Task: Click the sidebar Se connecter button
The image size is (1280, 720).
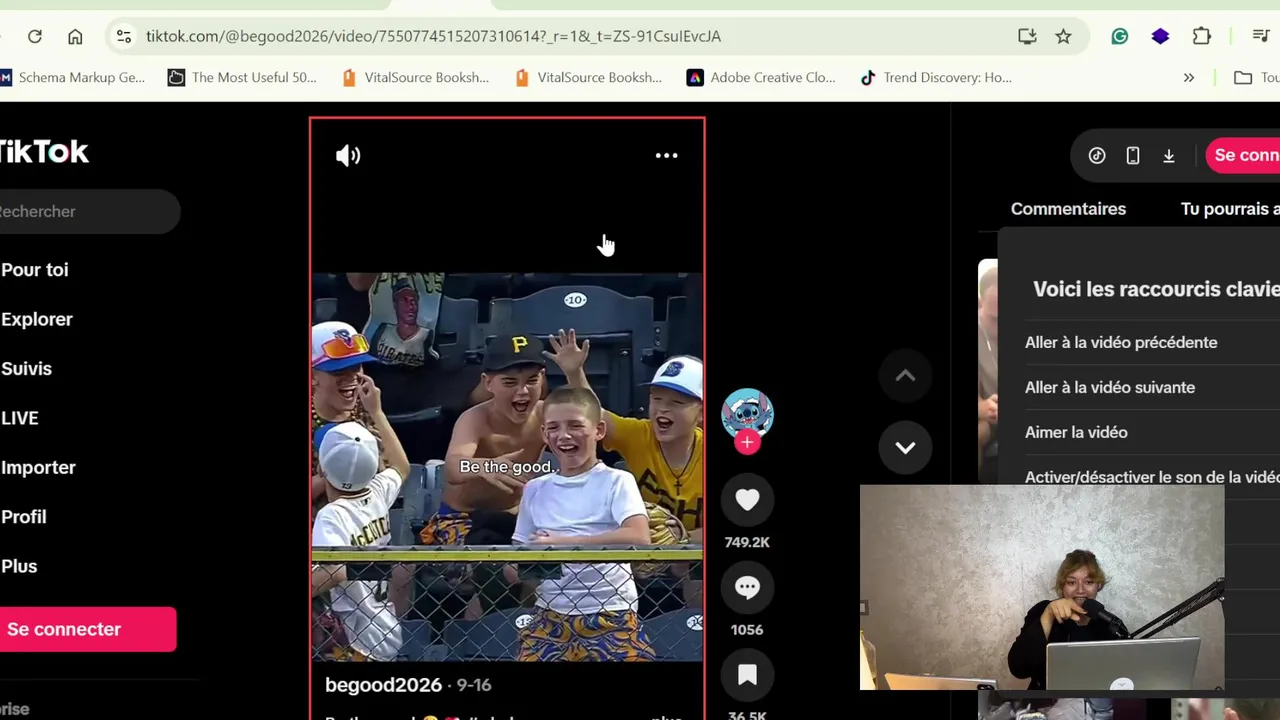Action: tap(87, 629)
